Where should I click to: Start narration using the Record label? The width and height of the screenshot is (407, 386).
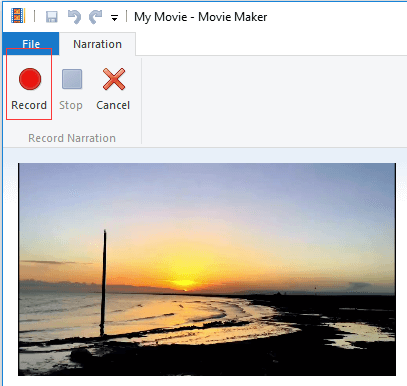29,105
